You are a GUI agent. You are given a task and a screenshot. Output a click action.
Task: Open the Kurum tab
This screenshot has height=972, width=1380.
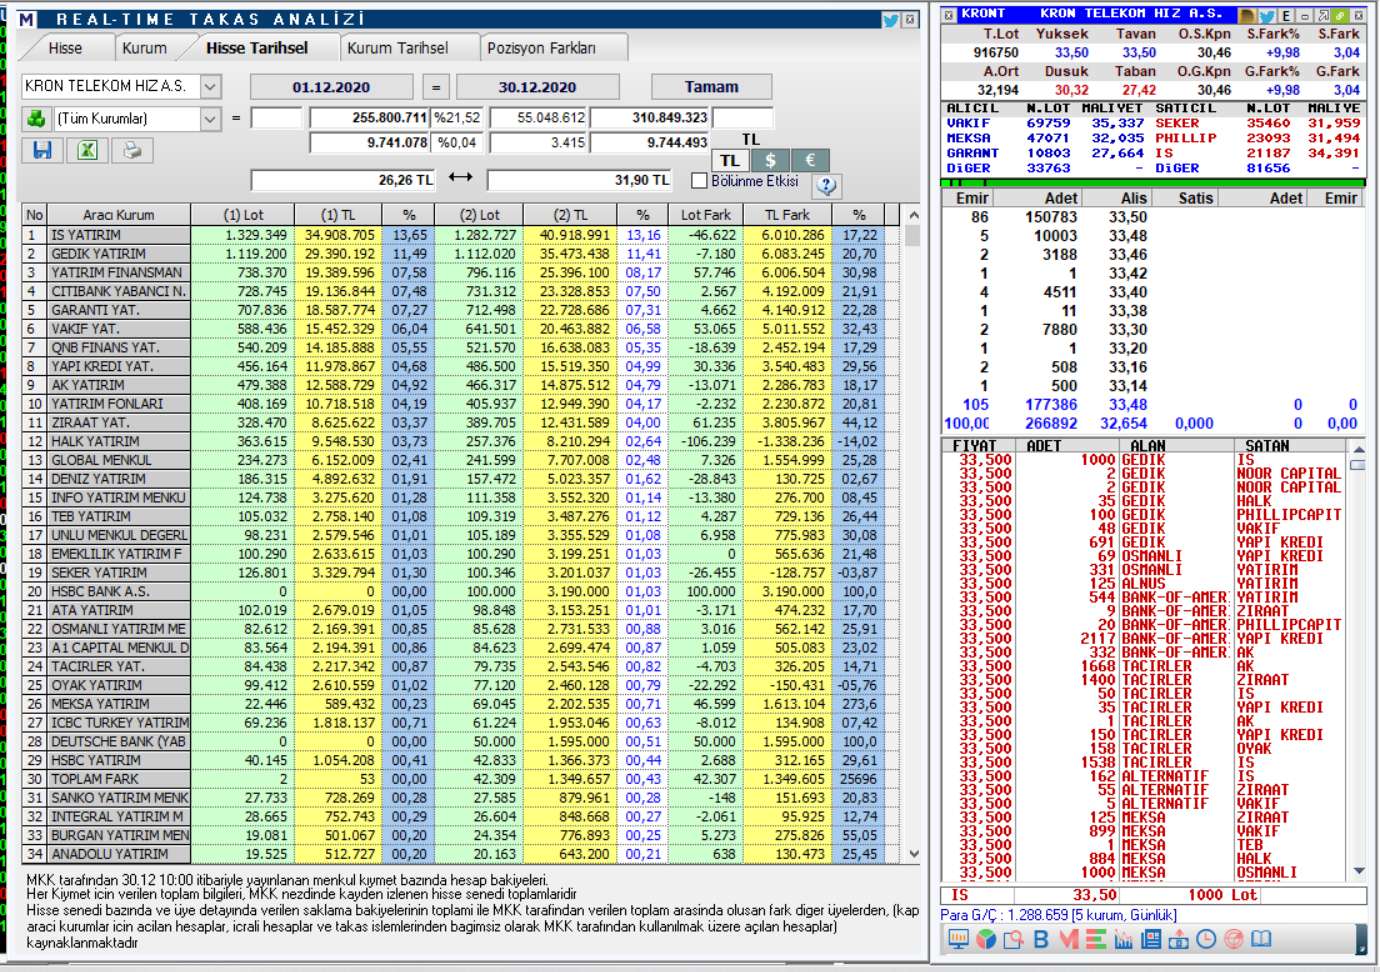[145, 48]
